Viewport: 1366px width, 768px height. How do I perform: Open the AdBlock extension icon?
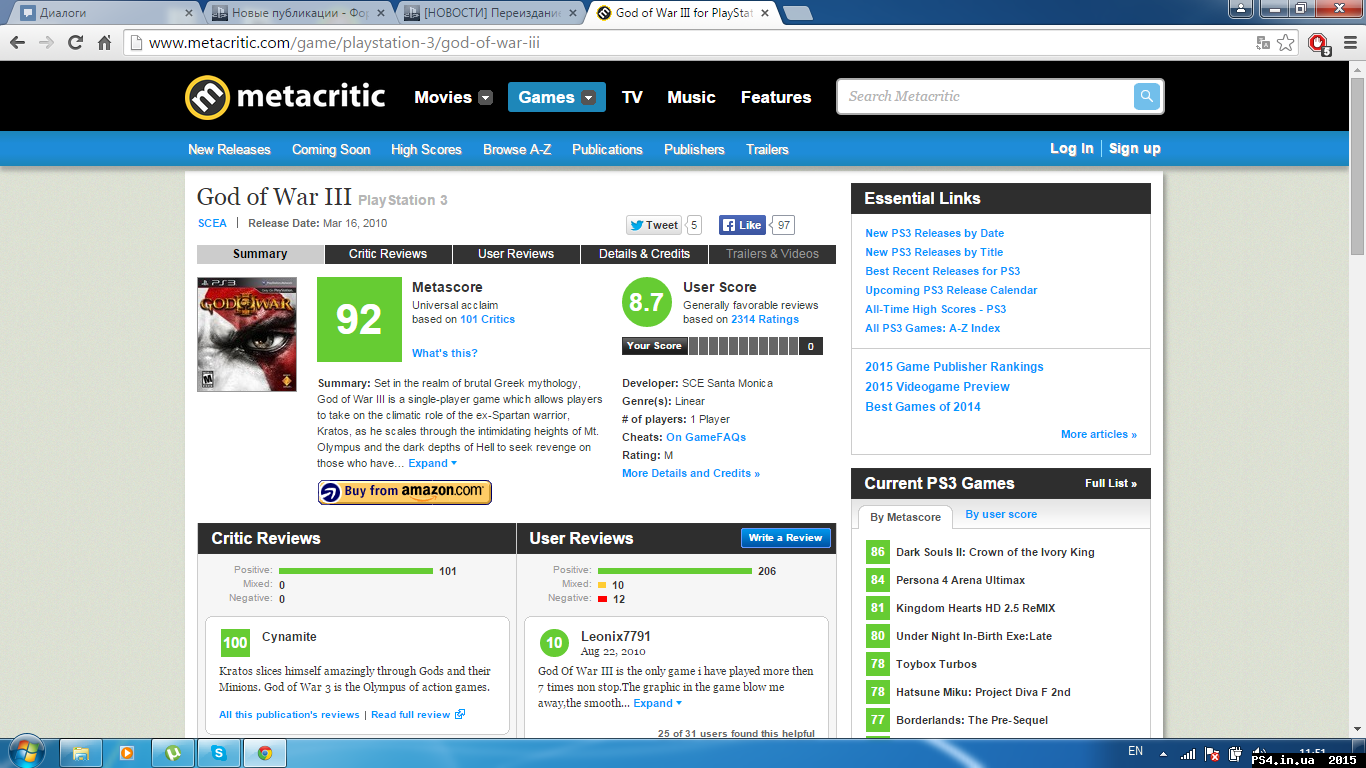coord(1318,44)
